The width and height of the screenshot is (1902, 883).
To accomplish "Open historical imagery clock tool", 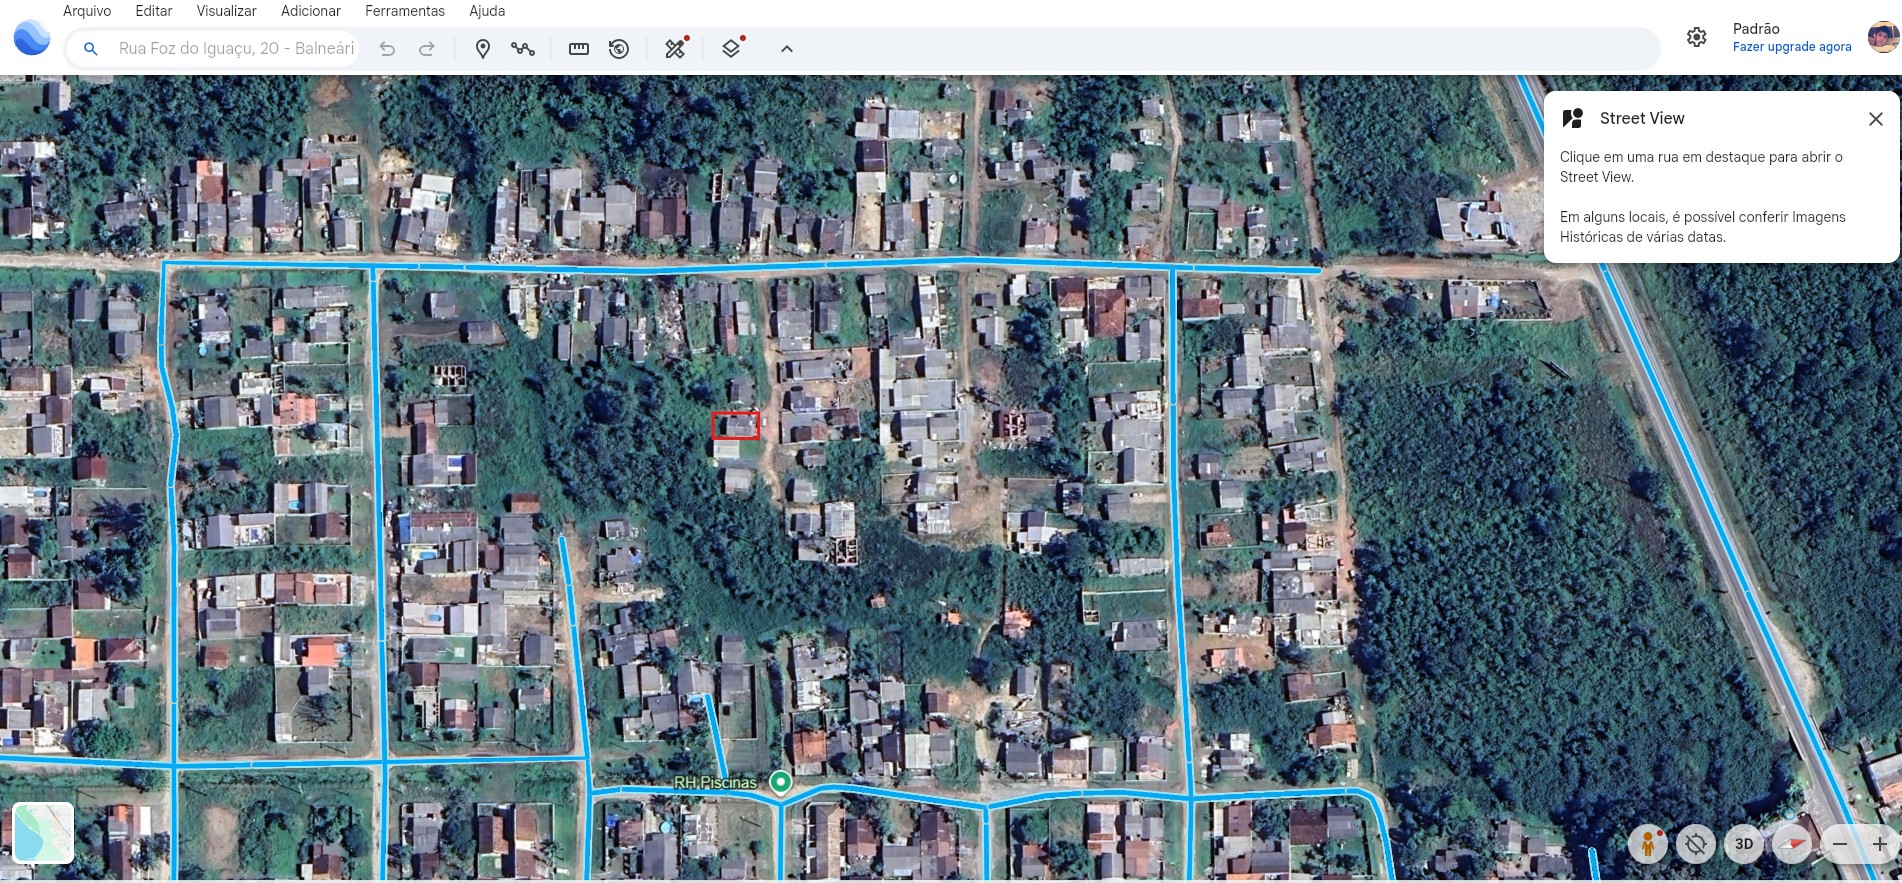I will 619,48.
